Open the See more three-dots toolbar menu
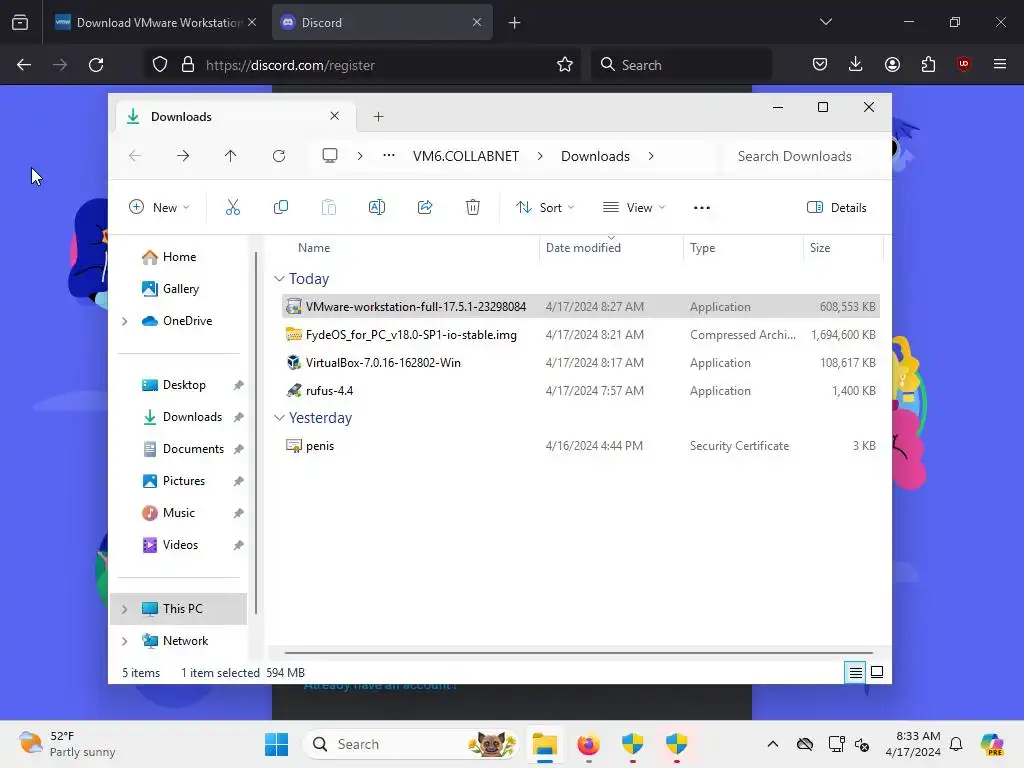 (x=701, y=208)
